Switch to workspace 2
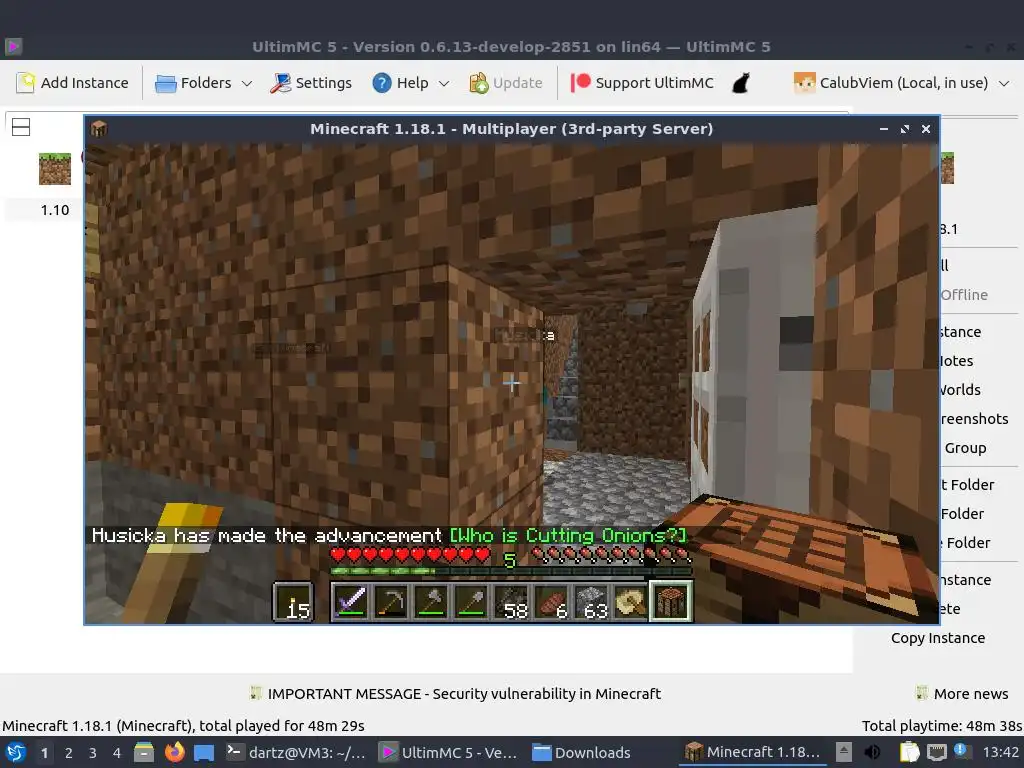Viewport: 1024px width, 768px height. 69,753
